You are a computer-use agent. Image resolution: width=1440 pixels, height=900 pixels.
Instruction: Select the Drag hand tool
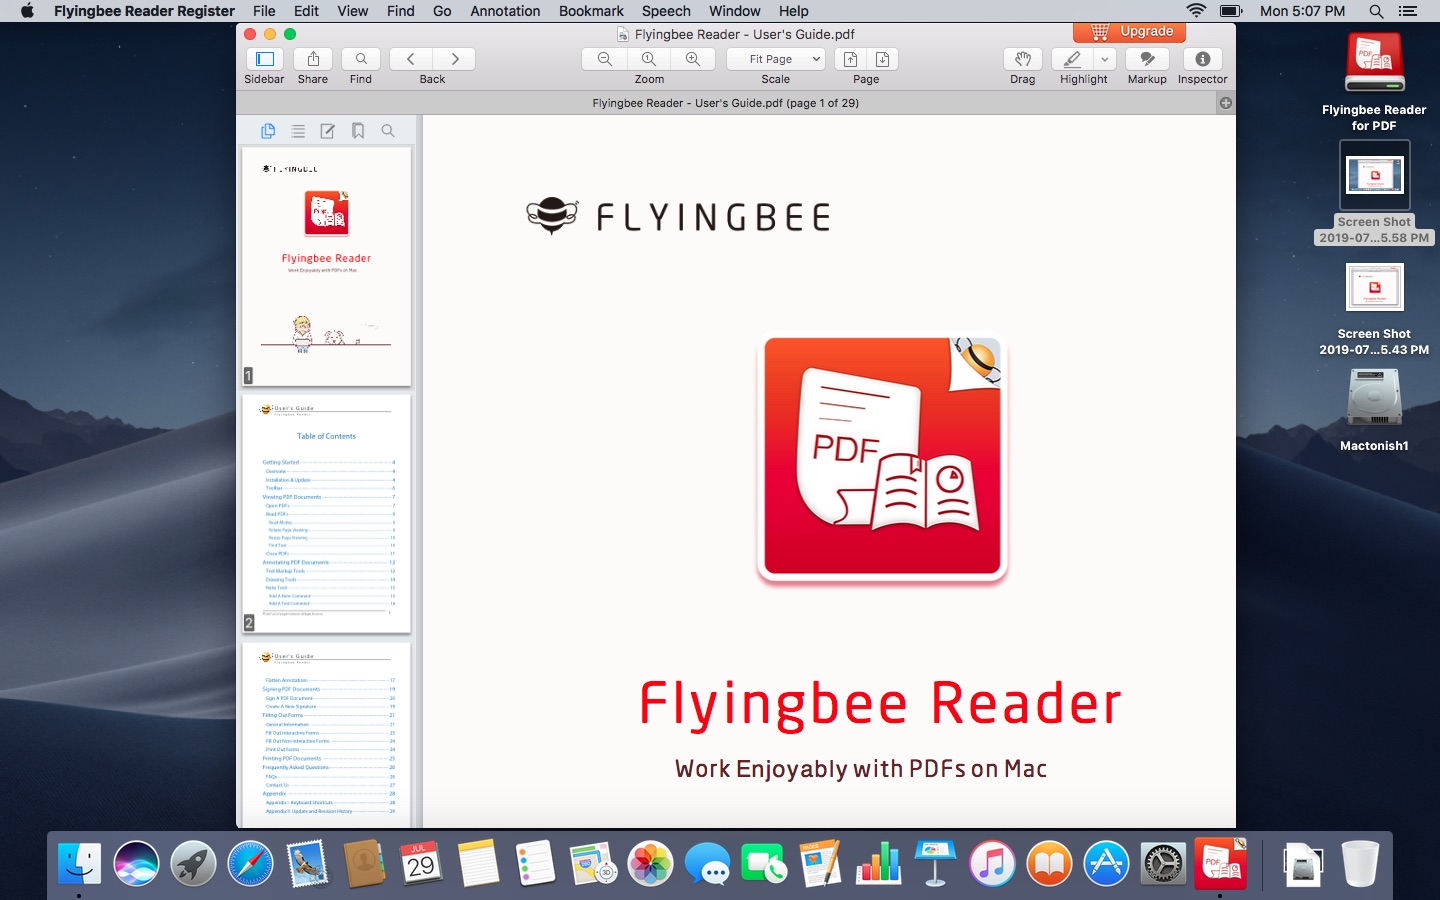(1022, 59)
